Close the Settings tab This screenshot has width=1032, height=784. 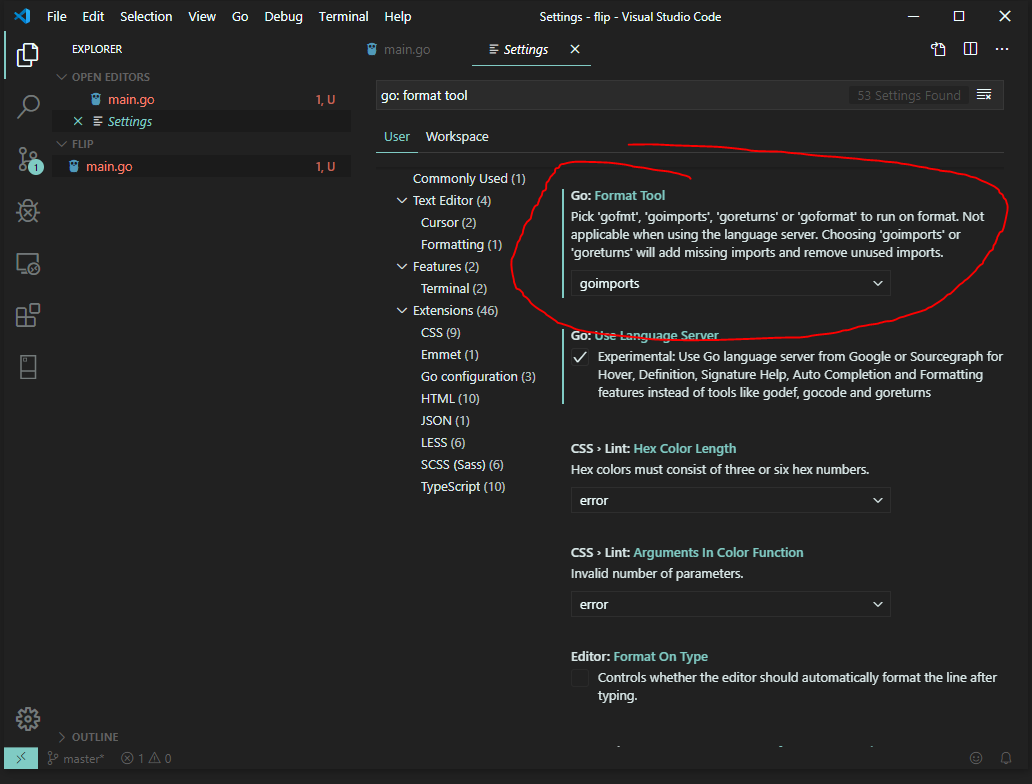575,49
